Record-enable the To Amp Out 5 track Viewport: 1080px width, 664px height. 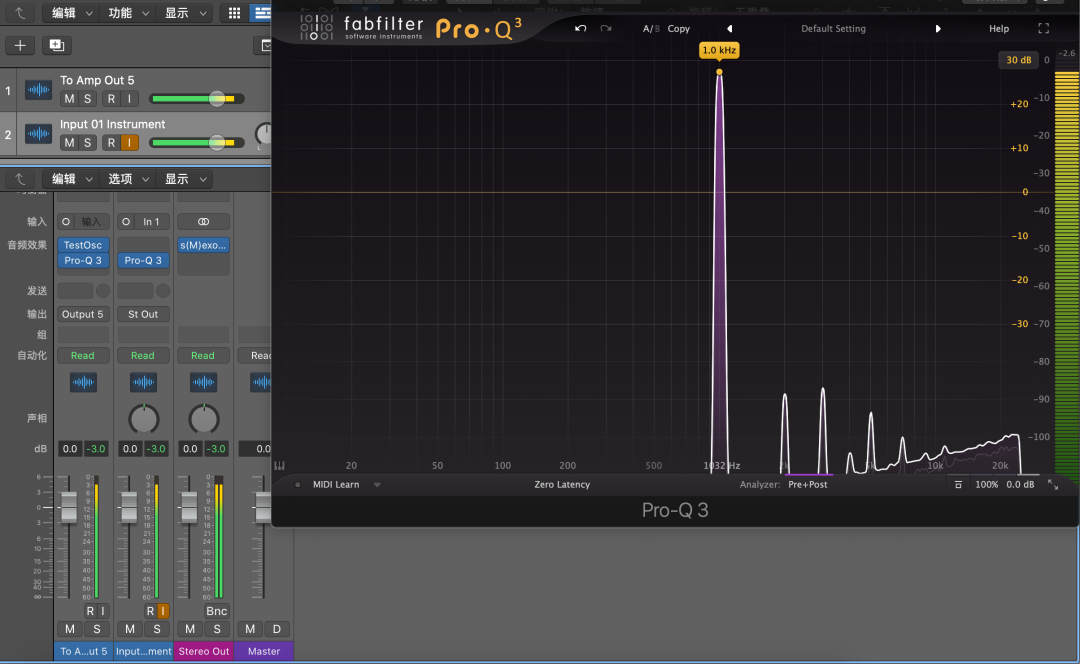[x=111, y=99]
